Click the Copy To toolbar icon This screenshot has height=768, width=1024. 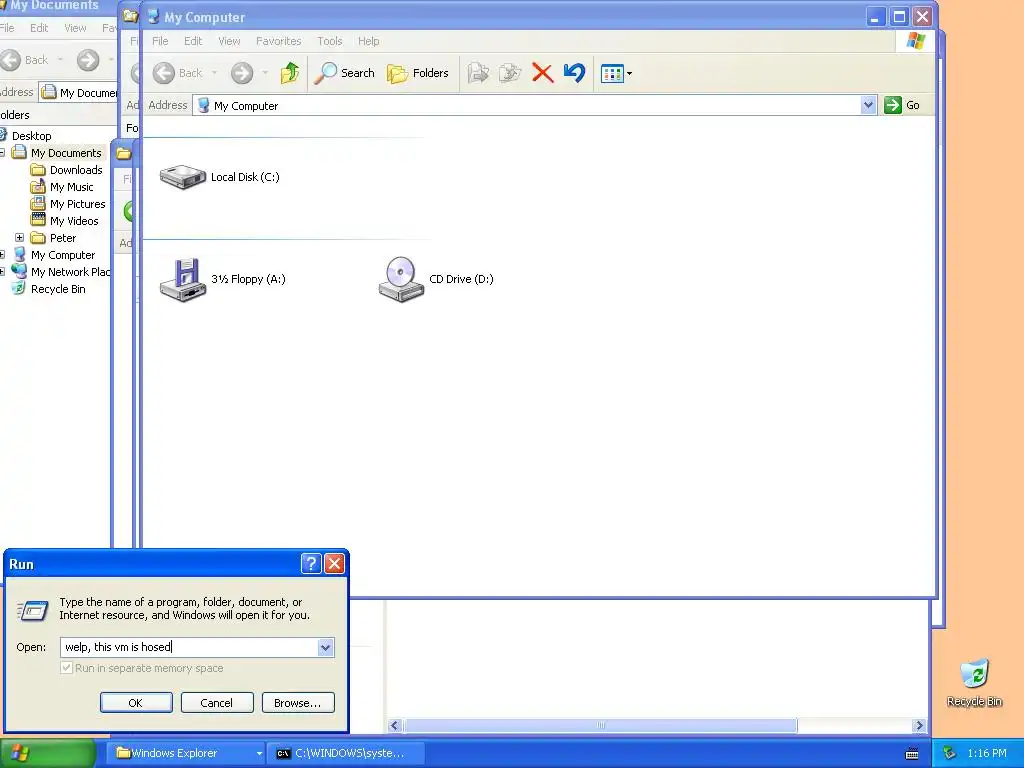coord(510,73)
